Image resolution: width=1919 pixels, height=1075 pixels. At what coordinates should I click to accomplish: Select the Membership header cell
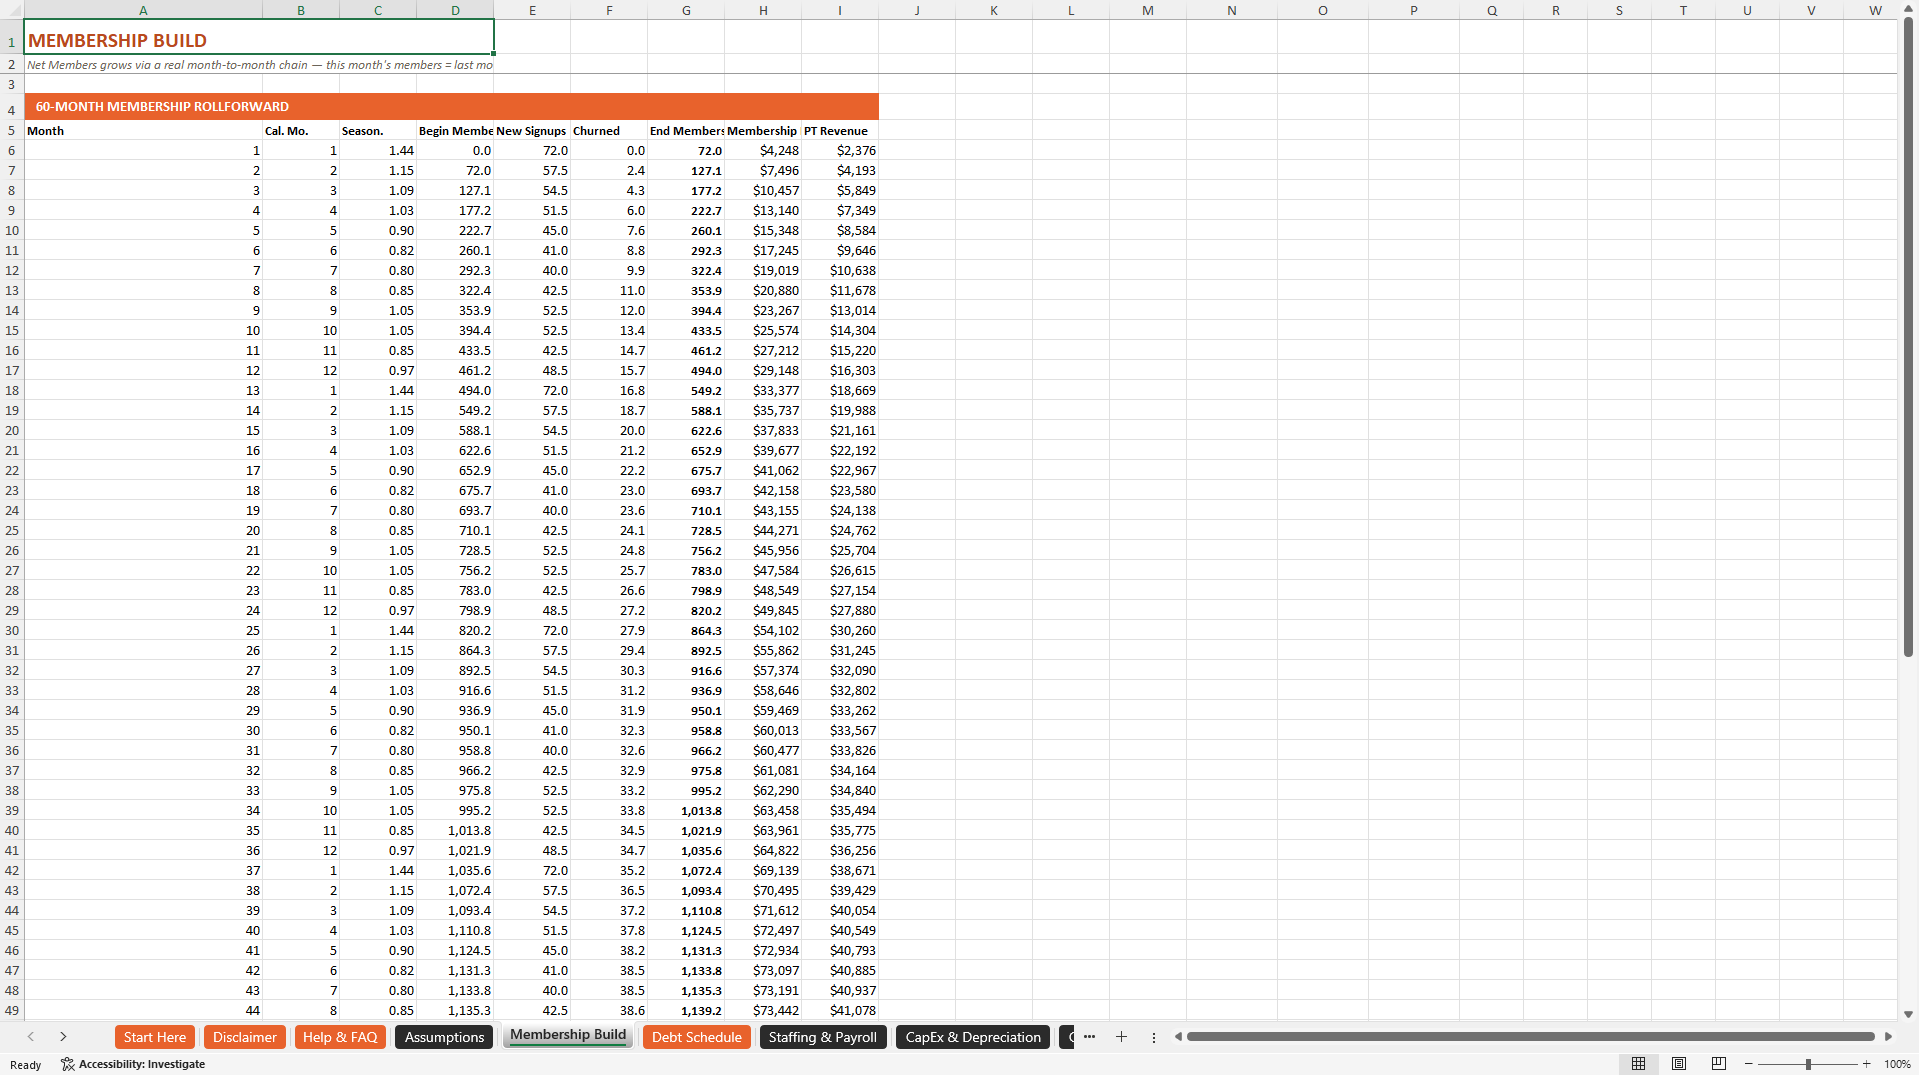click(763, 130)
